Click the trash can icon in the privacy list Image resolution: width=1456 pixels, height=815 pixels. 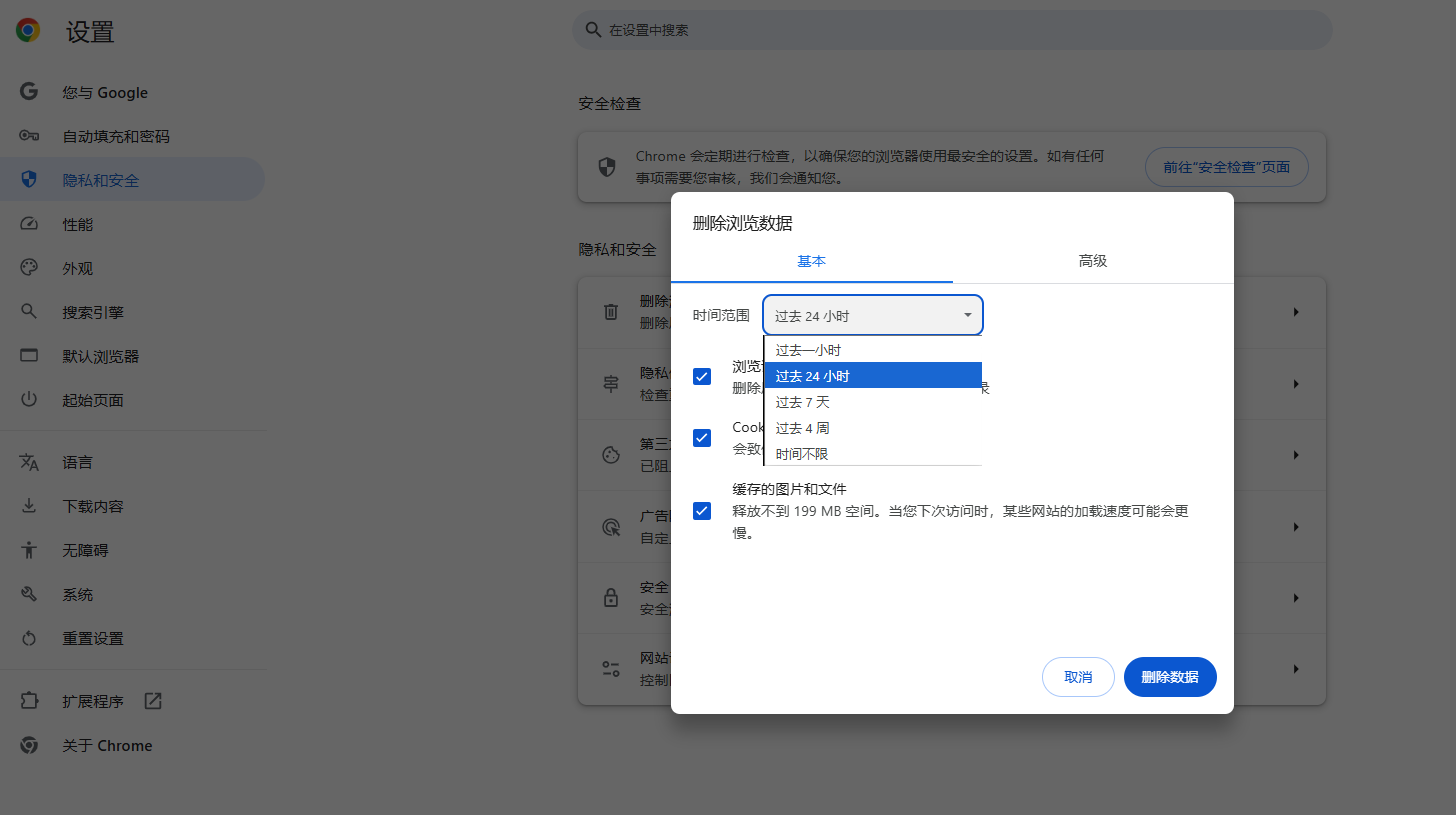click(611, 312)
